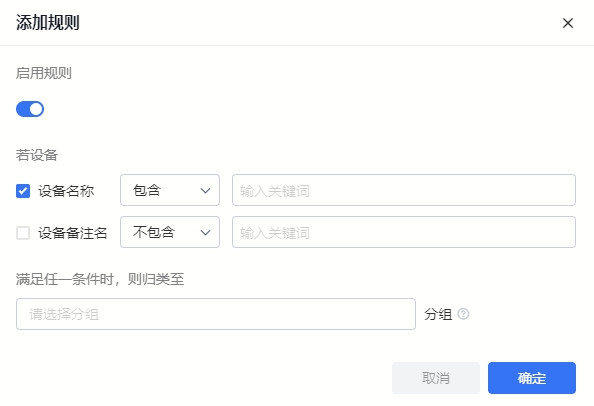Click the help question mark beside 分组
Viewport: 594px width, 406px height.
coord(463,314)
